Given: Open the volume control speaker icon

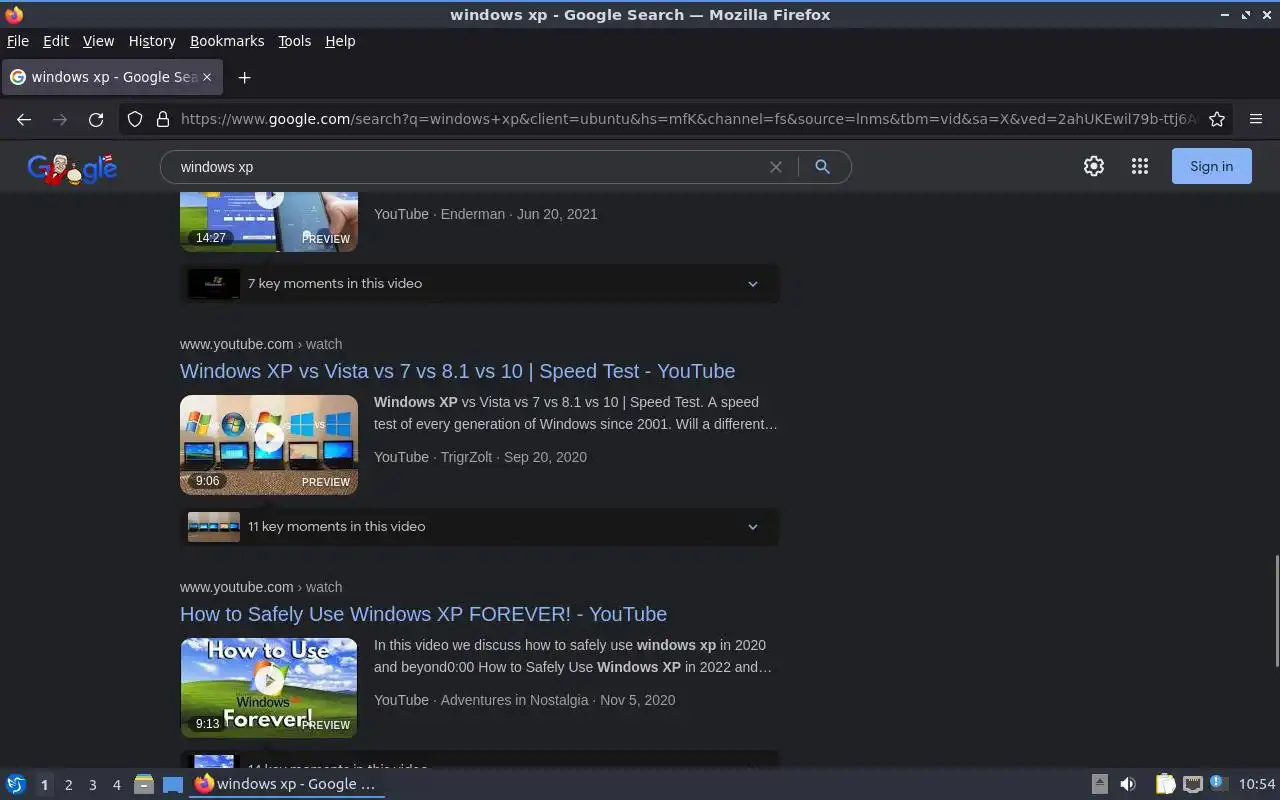Looking at the screenshot, I should (1128, 784).
